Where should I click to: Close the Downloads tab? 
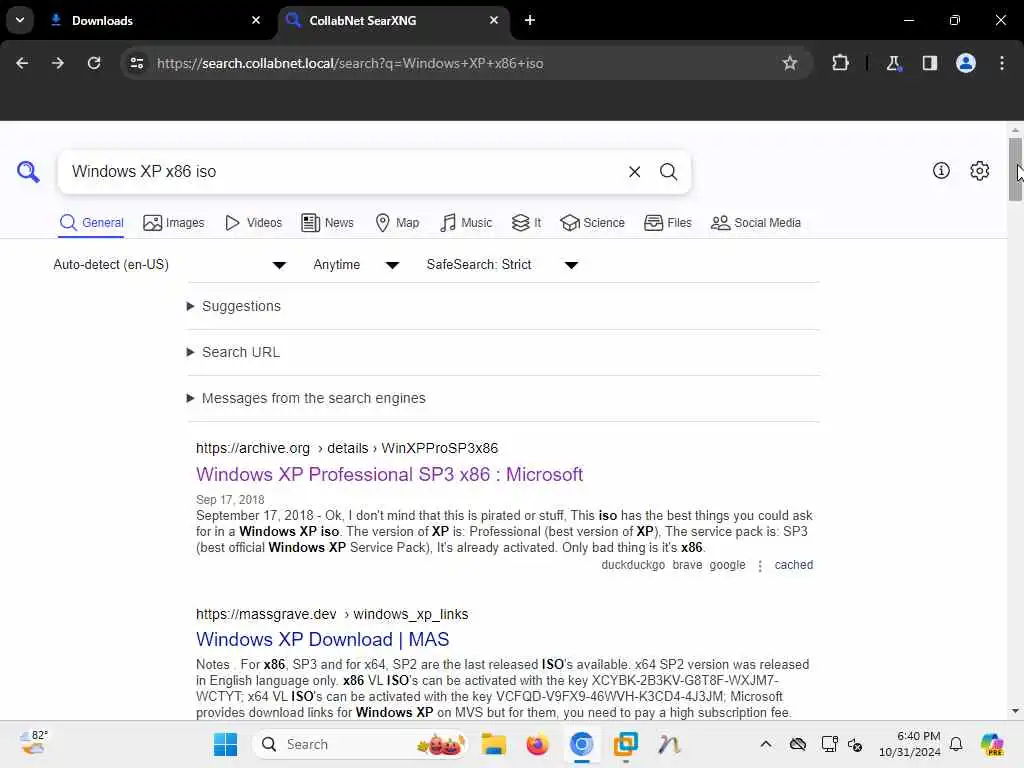256,20
